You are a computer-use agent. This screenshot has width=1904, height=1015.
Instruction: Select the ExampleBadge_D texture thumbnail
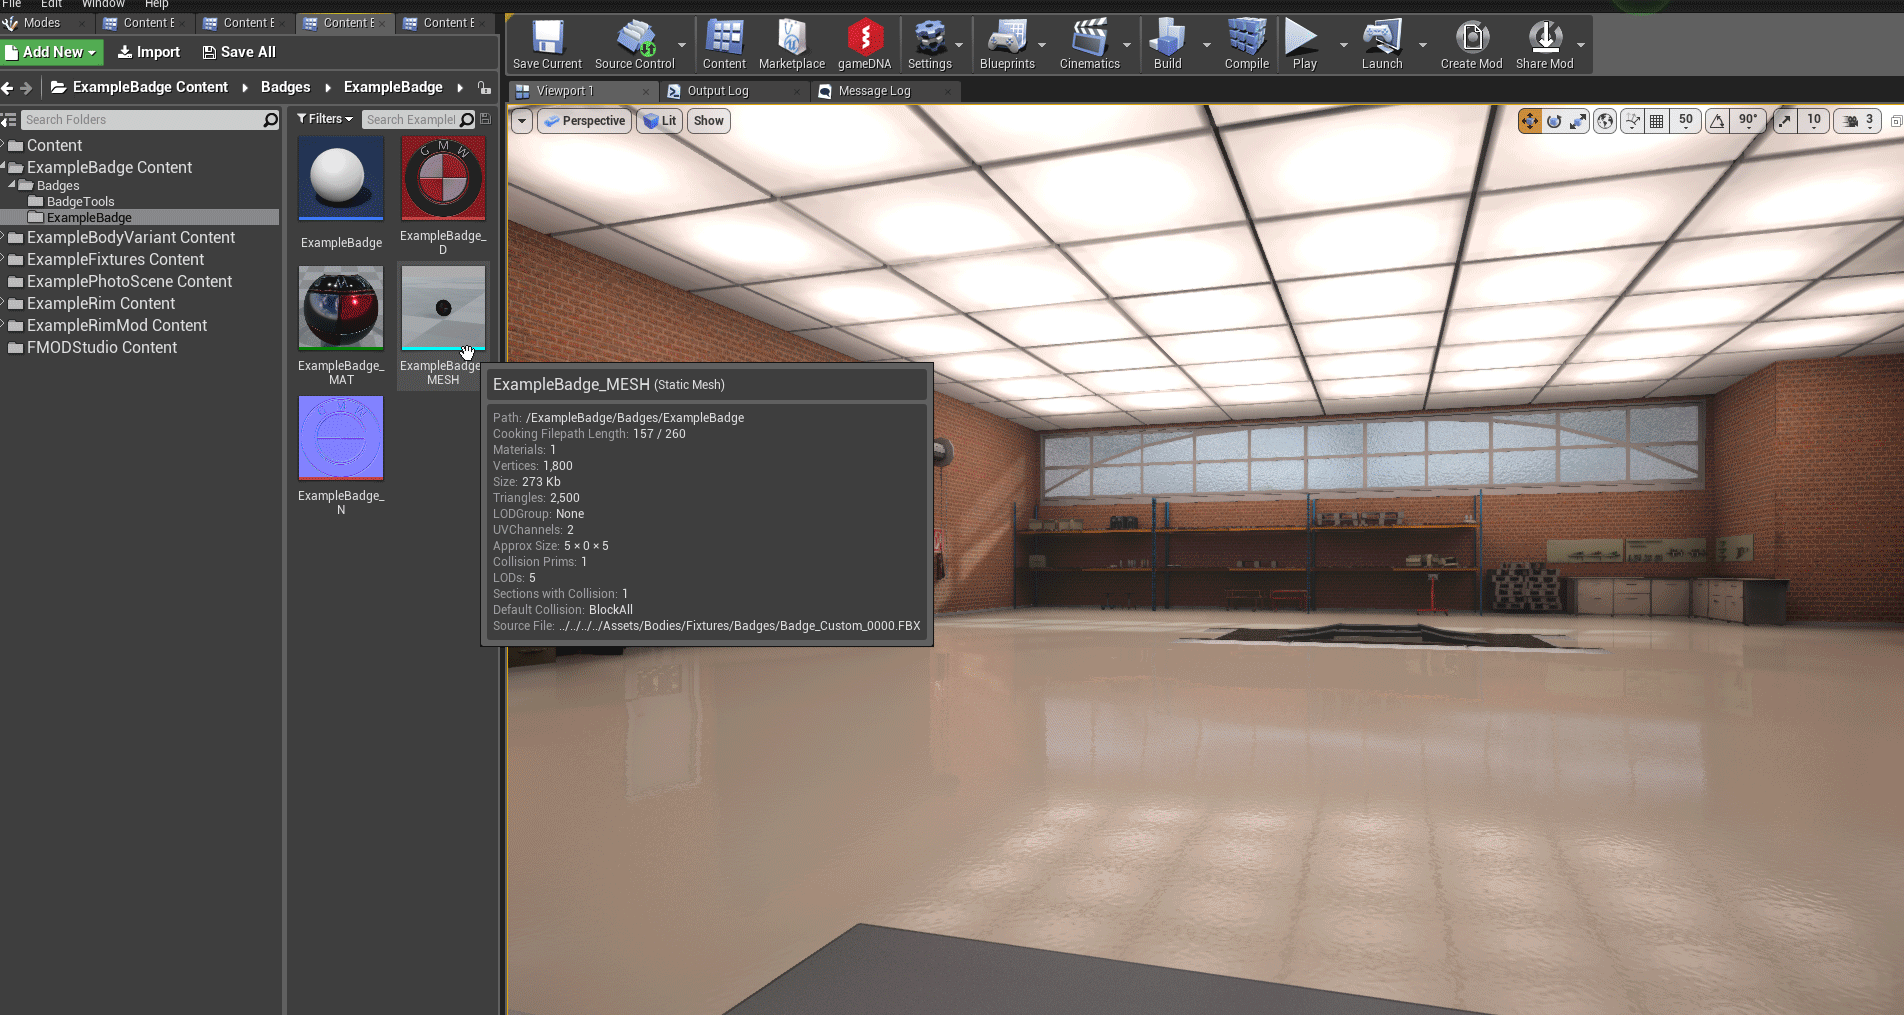[443, 178]
